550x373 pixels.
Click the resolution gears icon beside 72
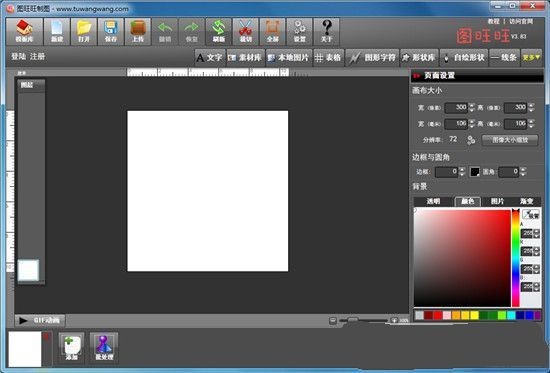pos(471,140)
